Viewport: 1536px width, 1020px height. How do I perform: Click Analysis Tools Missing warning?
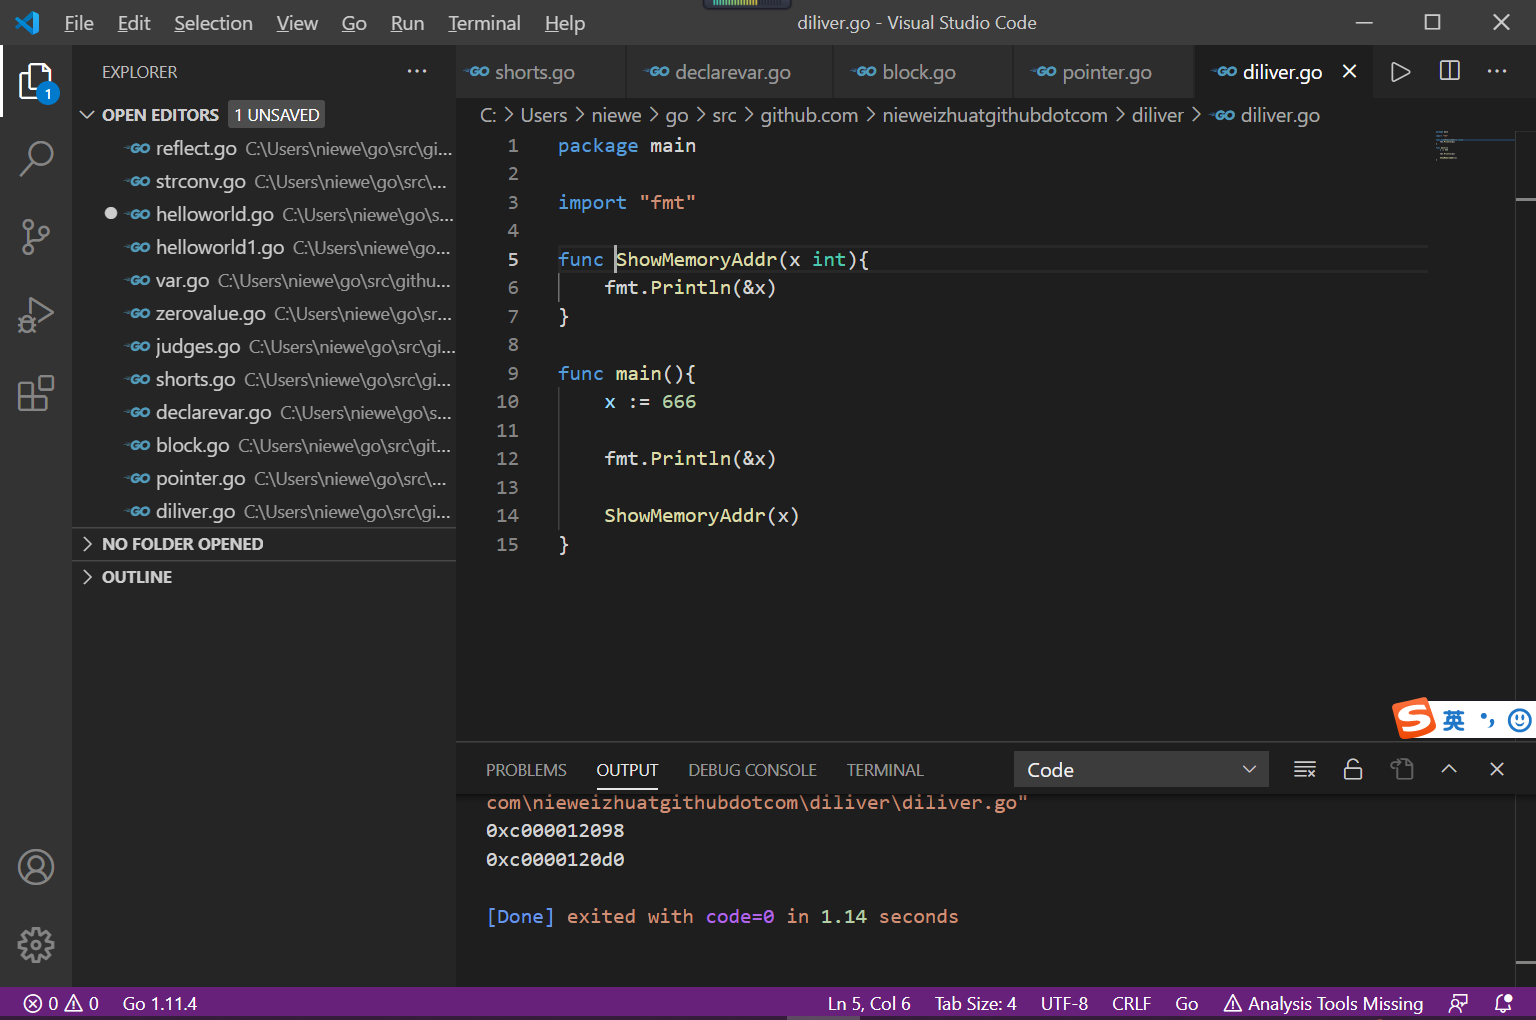1323,1003
